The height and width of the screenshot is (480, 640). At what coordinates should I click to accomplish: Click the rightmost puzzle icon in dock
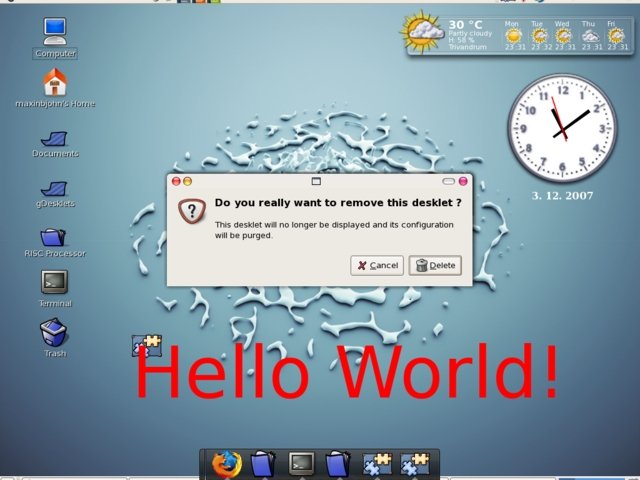(414, 464)
